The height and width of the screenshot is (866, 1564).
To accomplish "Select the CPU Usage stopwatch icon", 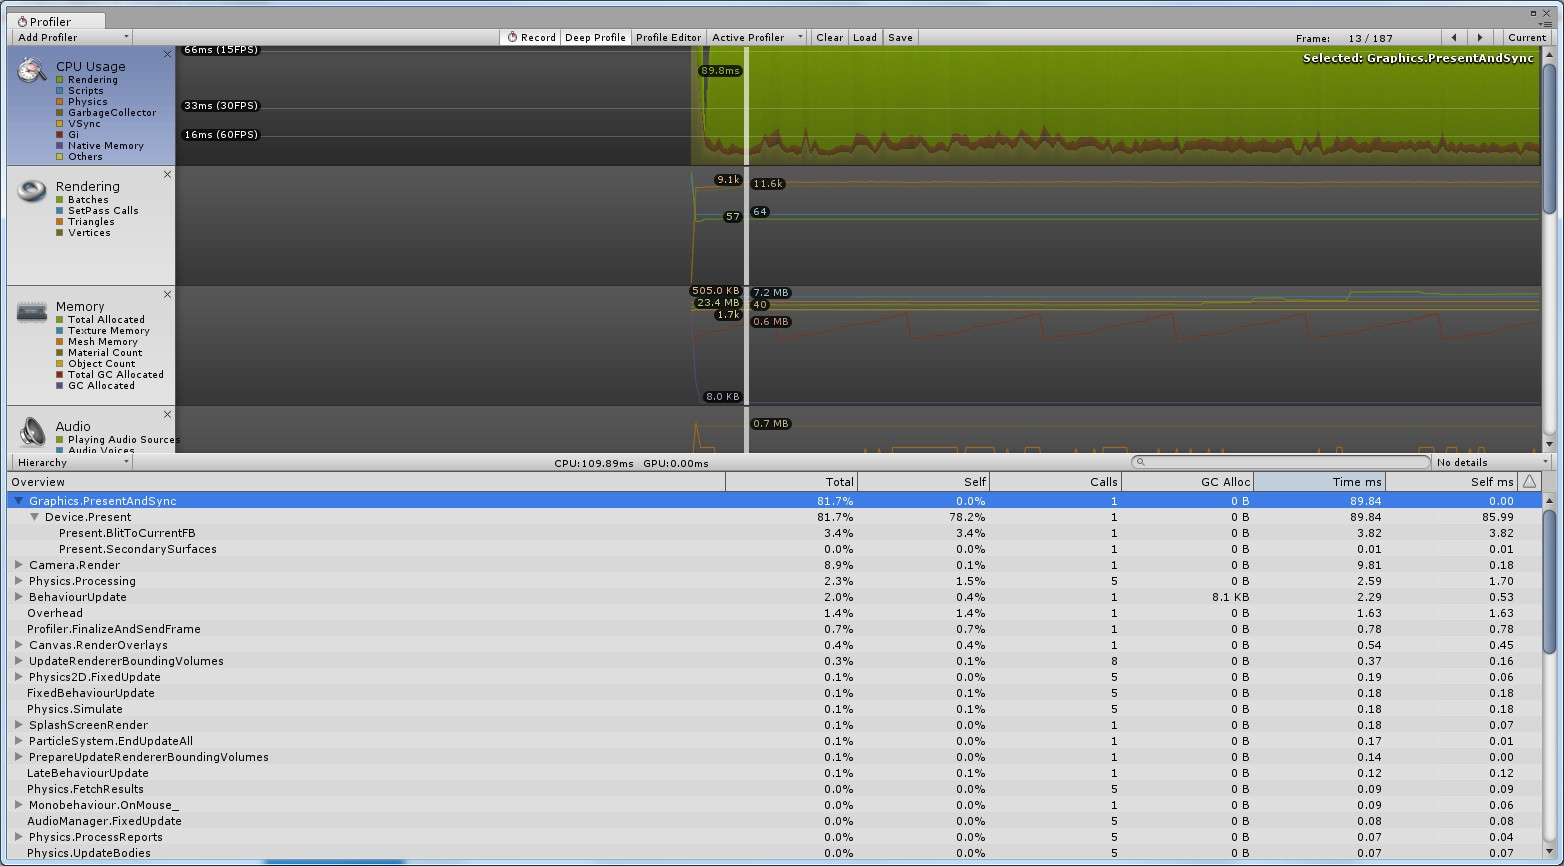I will click(32, 70).
